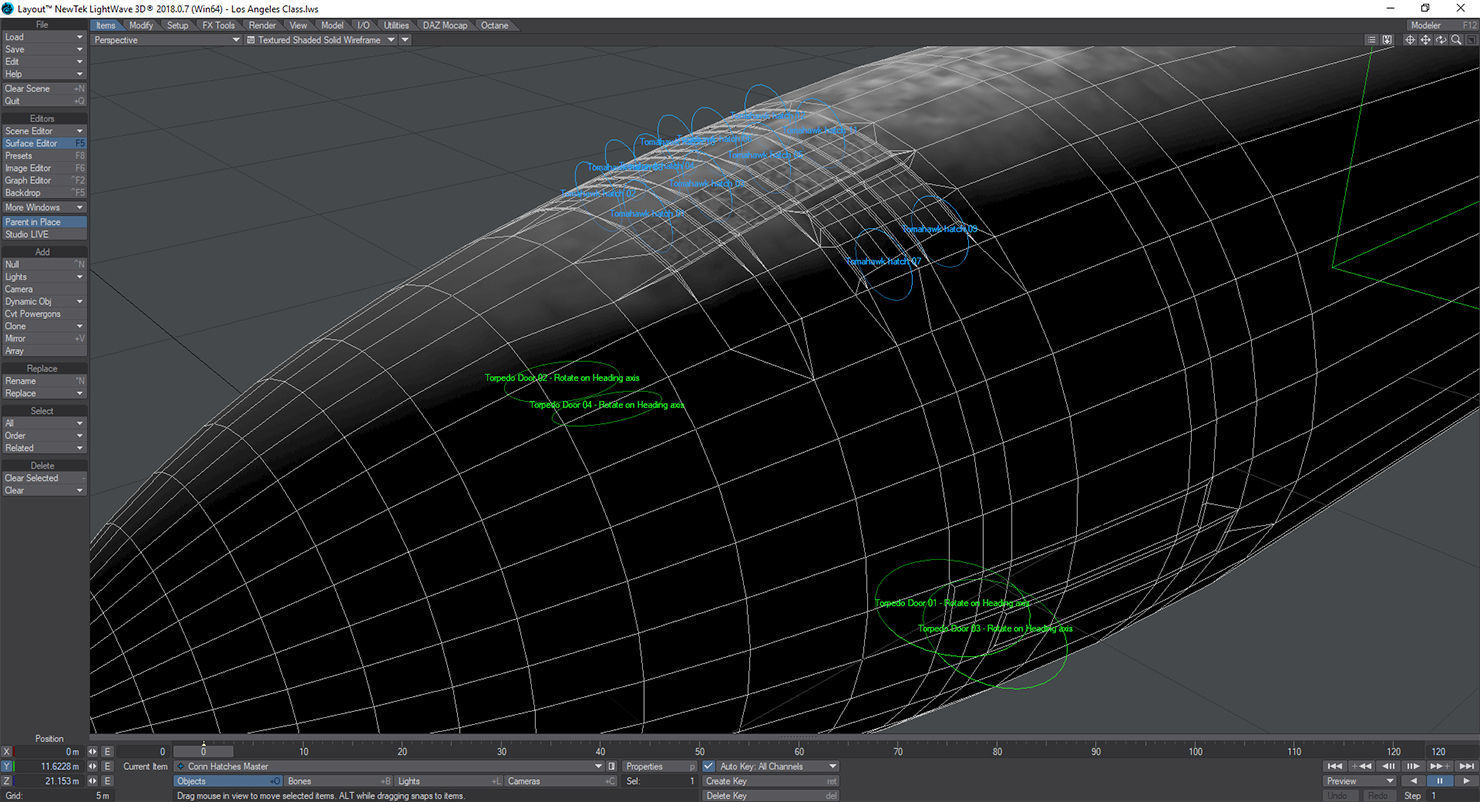The height and width of the screenshot is (802, 1480).
Task: Click the item list icon beside Current Item
Action: pos(611,767)
